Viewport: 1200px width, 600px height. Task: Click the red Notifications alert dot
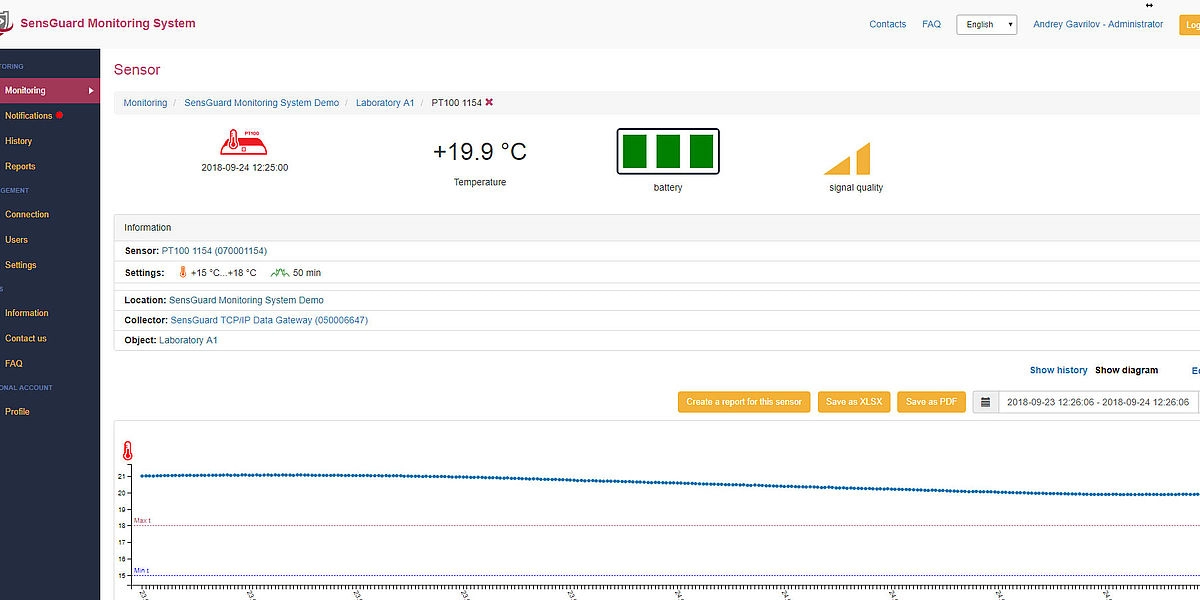coord(60,115)
